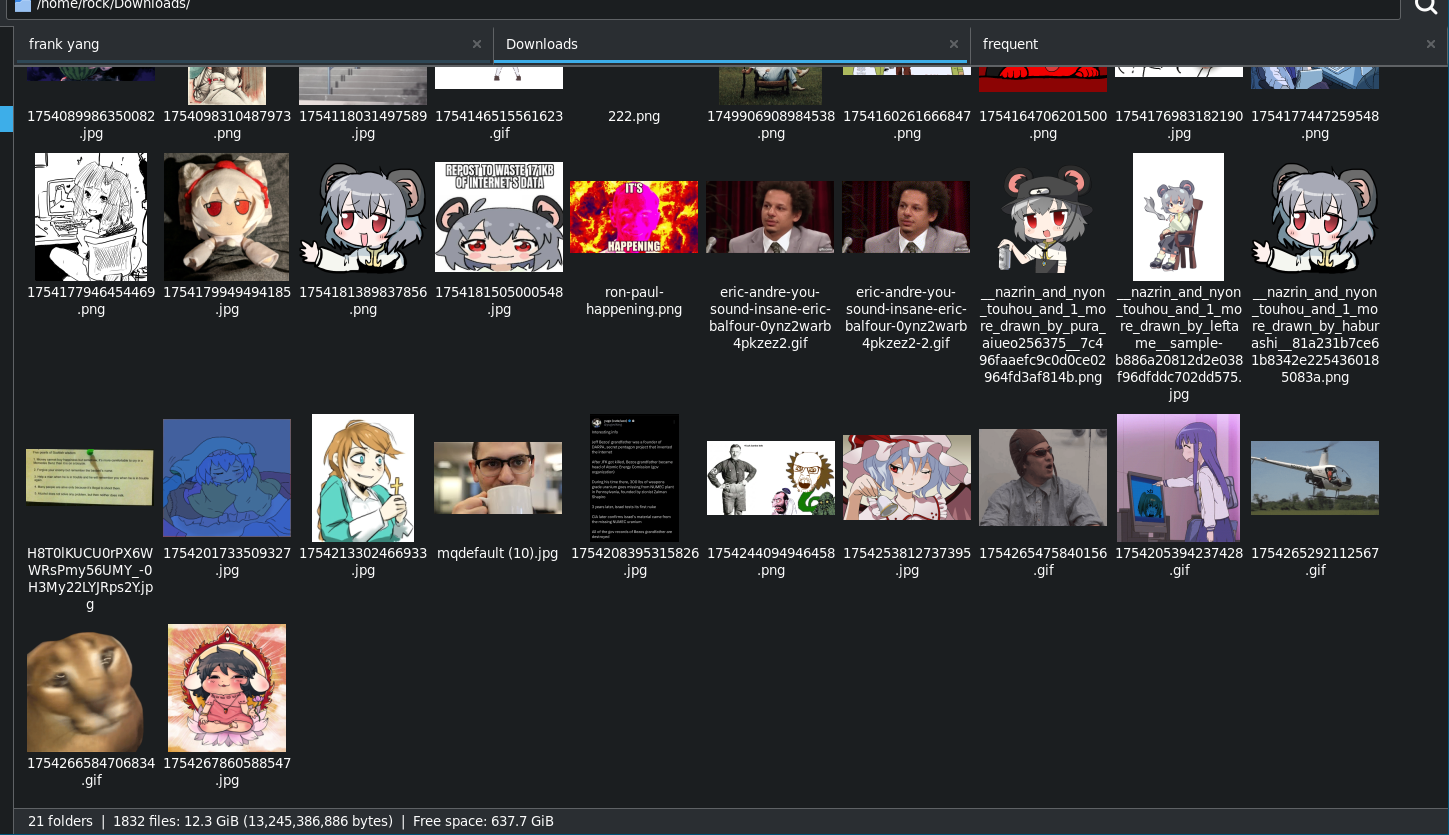
Task: Select file name 1754098310487973.png
Action: pos(227,124)
